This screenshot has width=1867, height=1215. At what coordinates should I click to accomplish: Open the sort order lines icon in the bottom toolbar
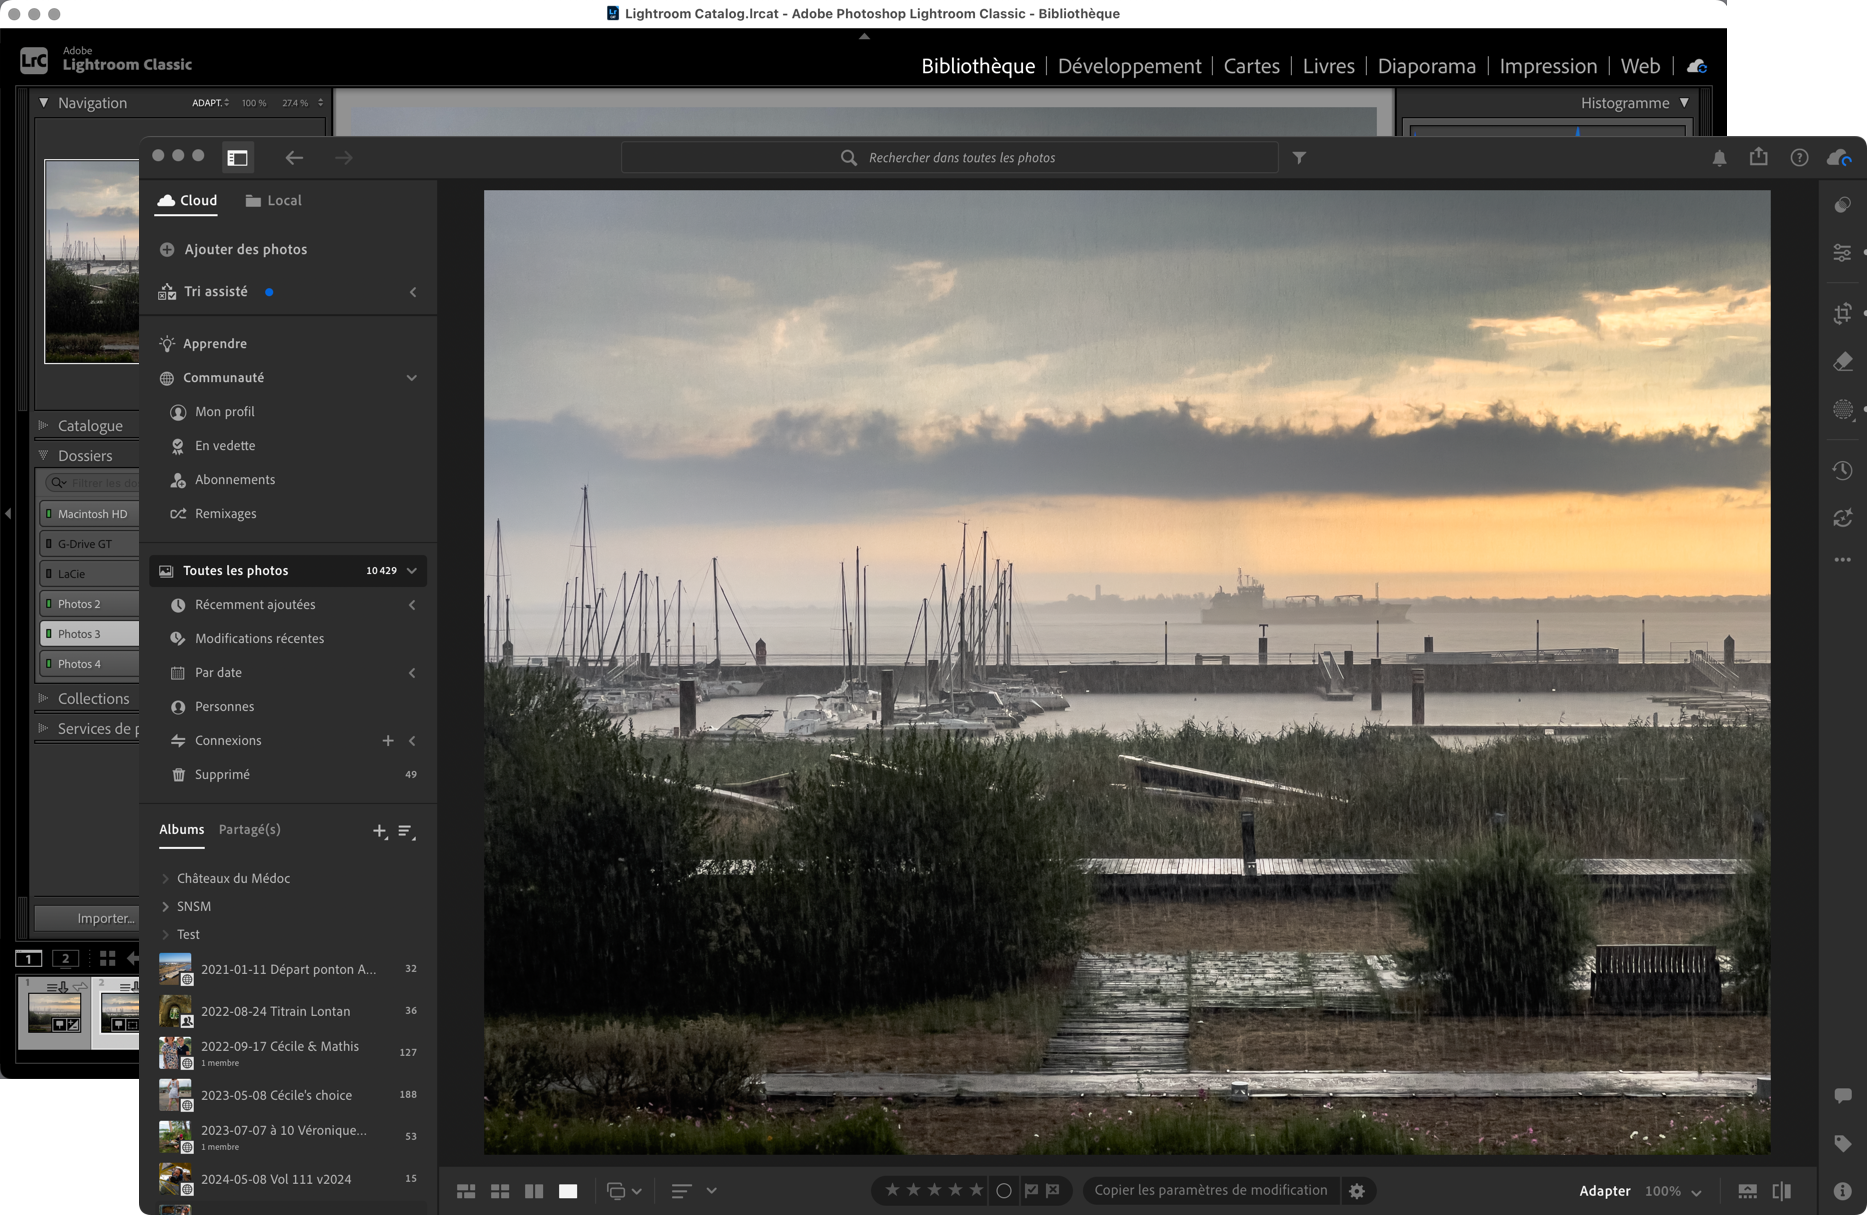[x=682, y=1191]
